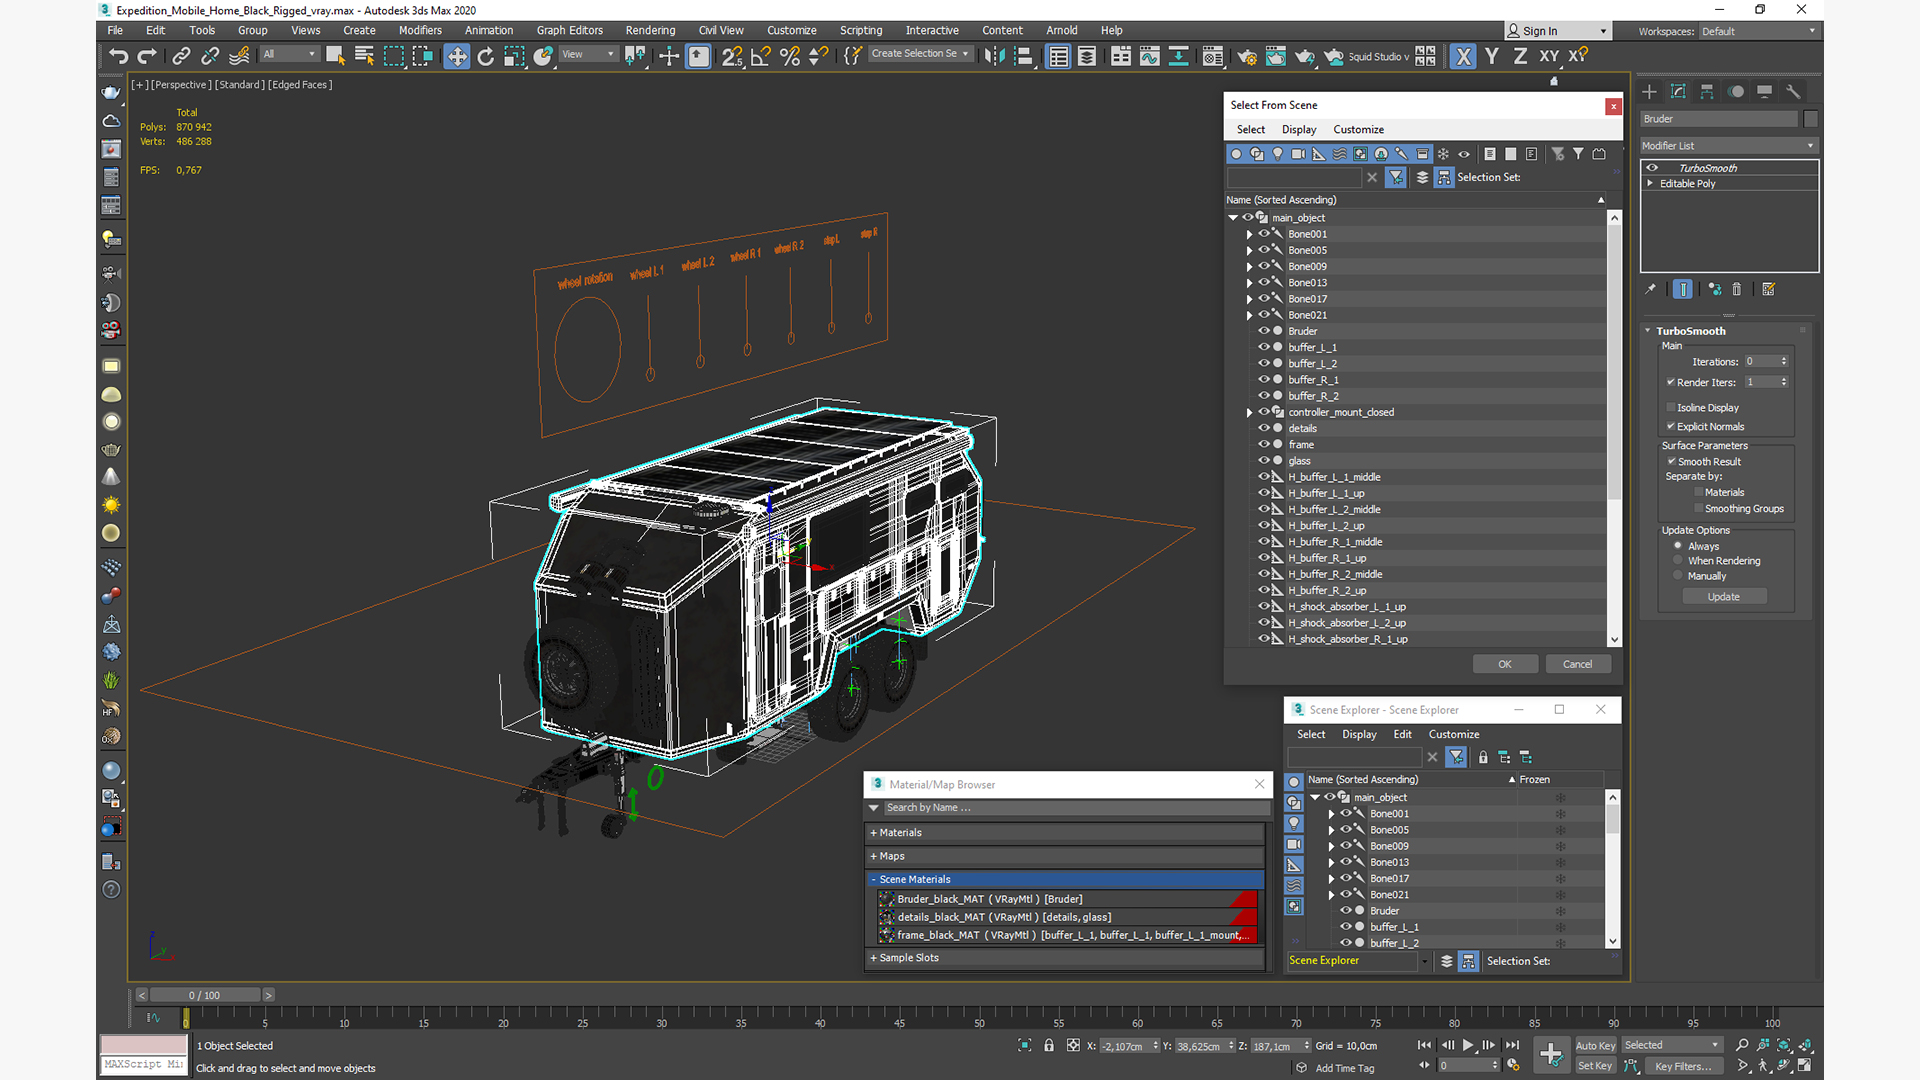Click the TurboSmooth Update button
Image resolution: width=1920 pixels, height=1080 pixels.
pyautogui.click(x=1724, y=597)
